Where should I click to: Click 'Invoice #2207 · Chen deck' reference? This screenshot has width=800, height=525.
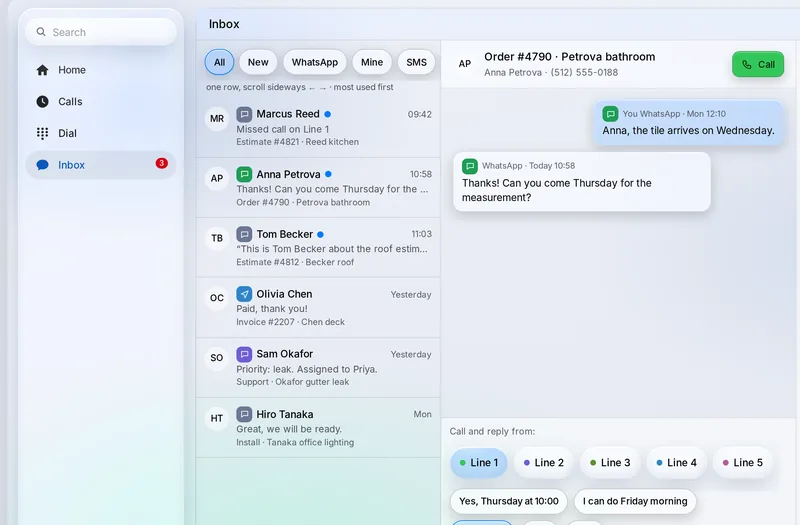tap(290, 322)
